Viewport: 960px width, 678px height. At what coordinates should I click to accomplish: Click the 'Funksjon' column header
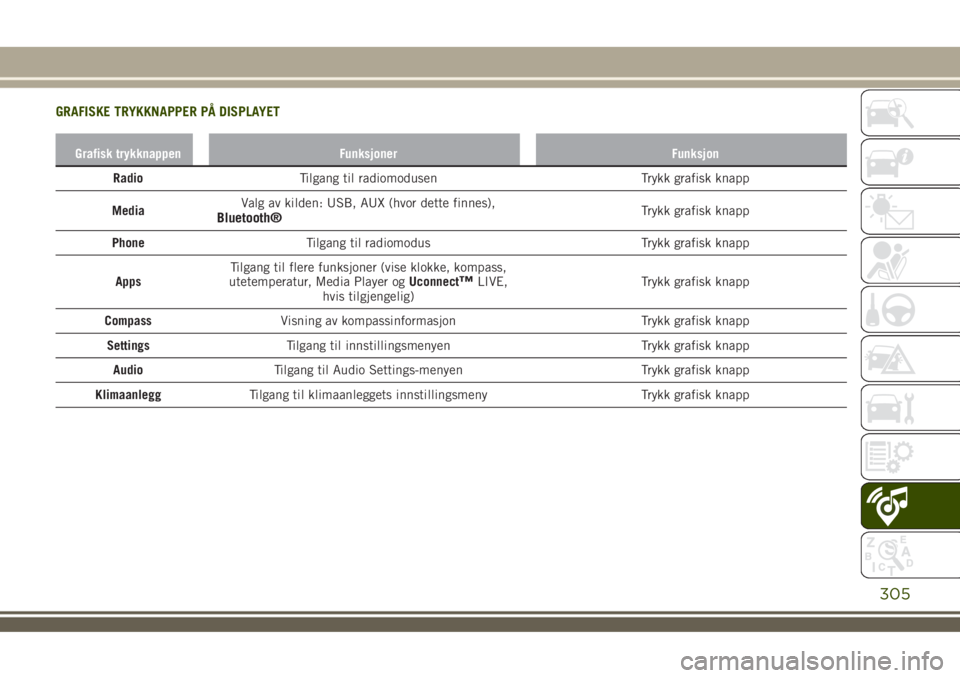pos(691,149)
